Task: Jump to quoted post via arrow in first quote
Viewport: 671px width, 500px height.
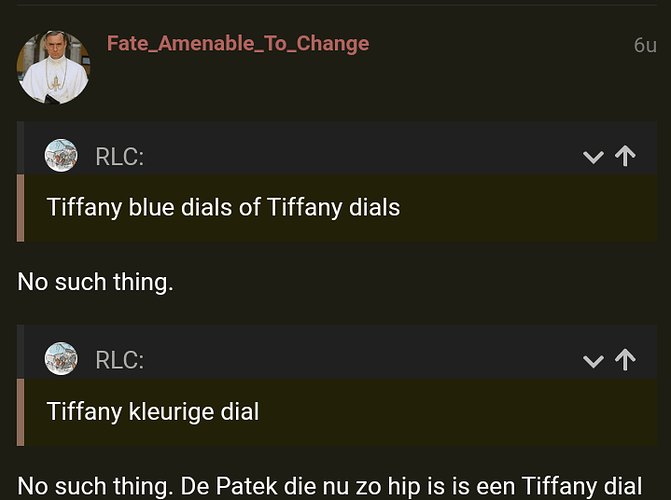Action: point(625,156)
